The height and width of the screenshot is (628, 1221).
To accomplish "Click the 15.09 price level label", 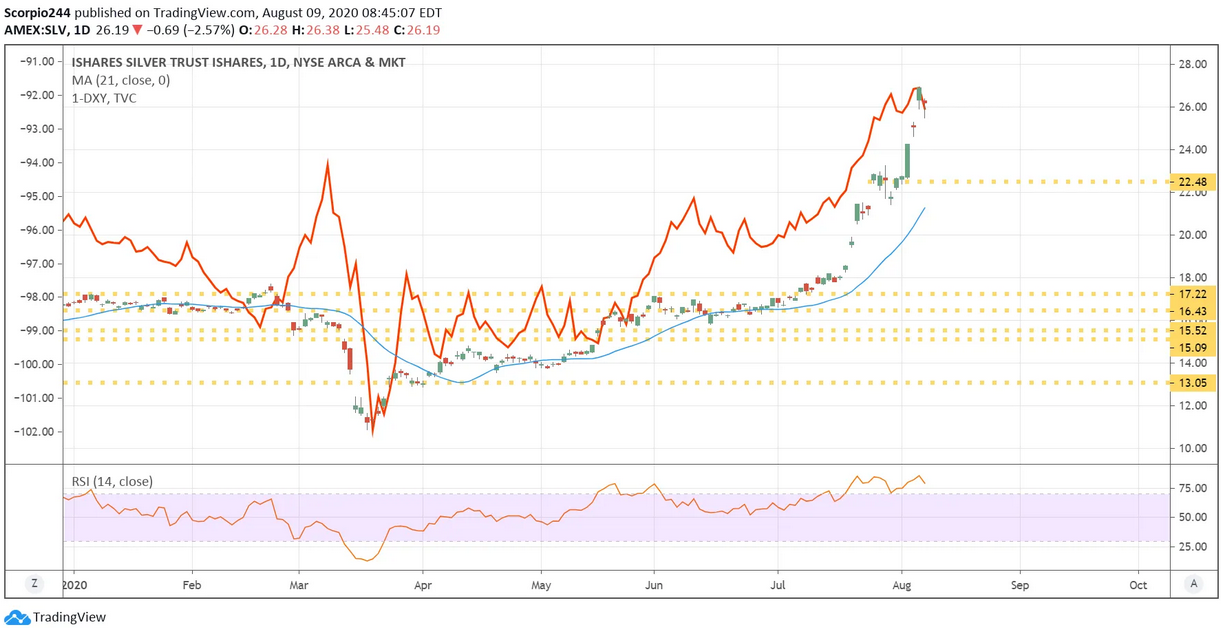I will [1192, 347].
